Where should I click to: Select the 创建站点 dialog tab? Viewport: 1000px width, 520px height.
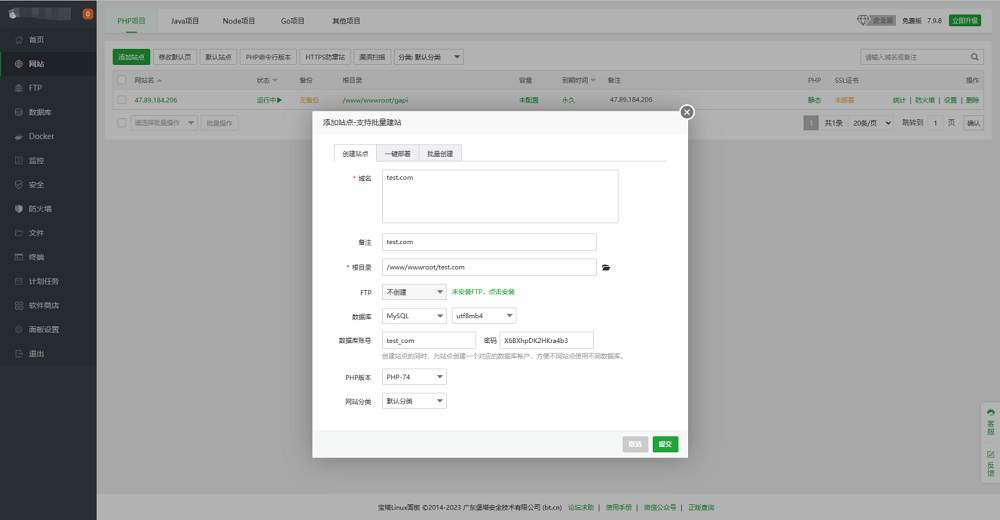tap(355, 154)
